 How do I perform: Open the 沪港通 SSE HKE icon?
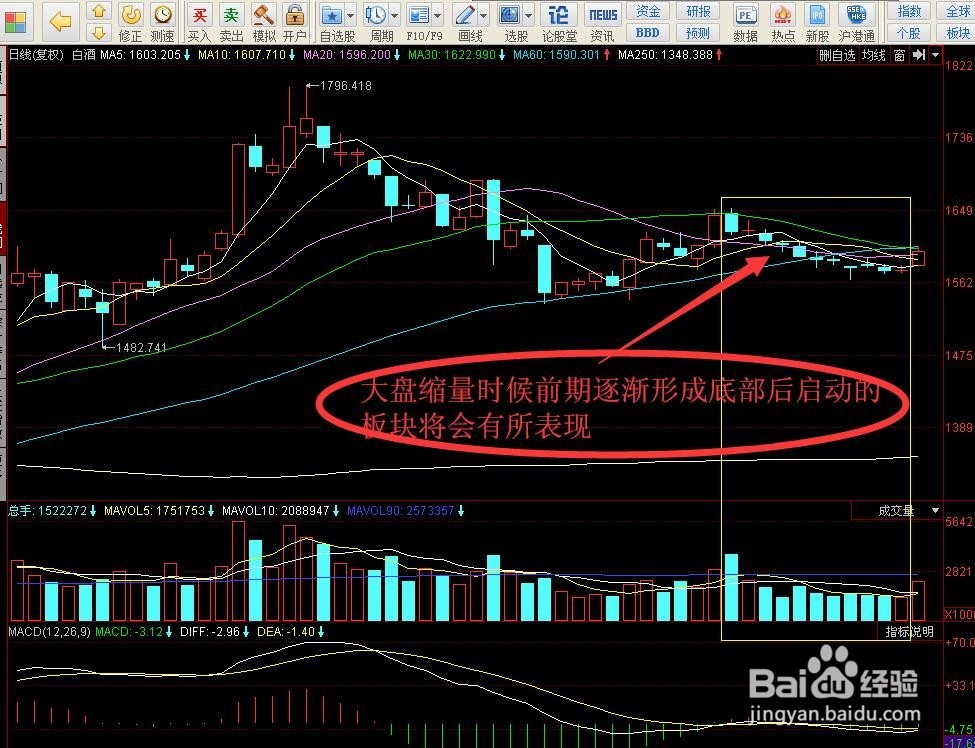point(857,14)
